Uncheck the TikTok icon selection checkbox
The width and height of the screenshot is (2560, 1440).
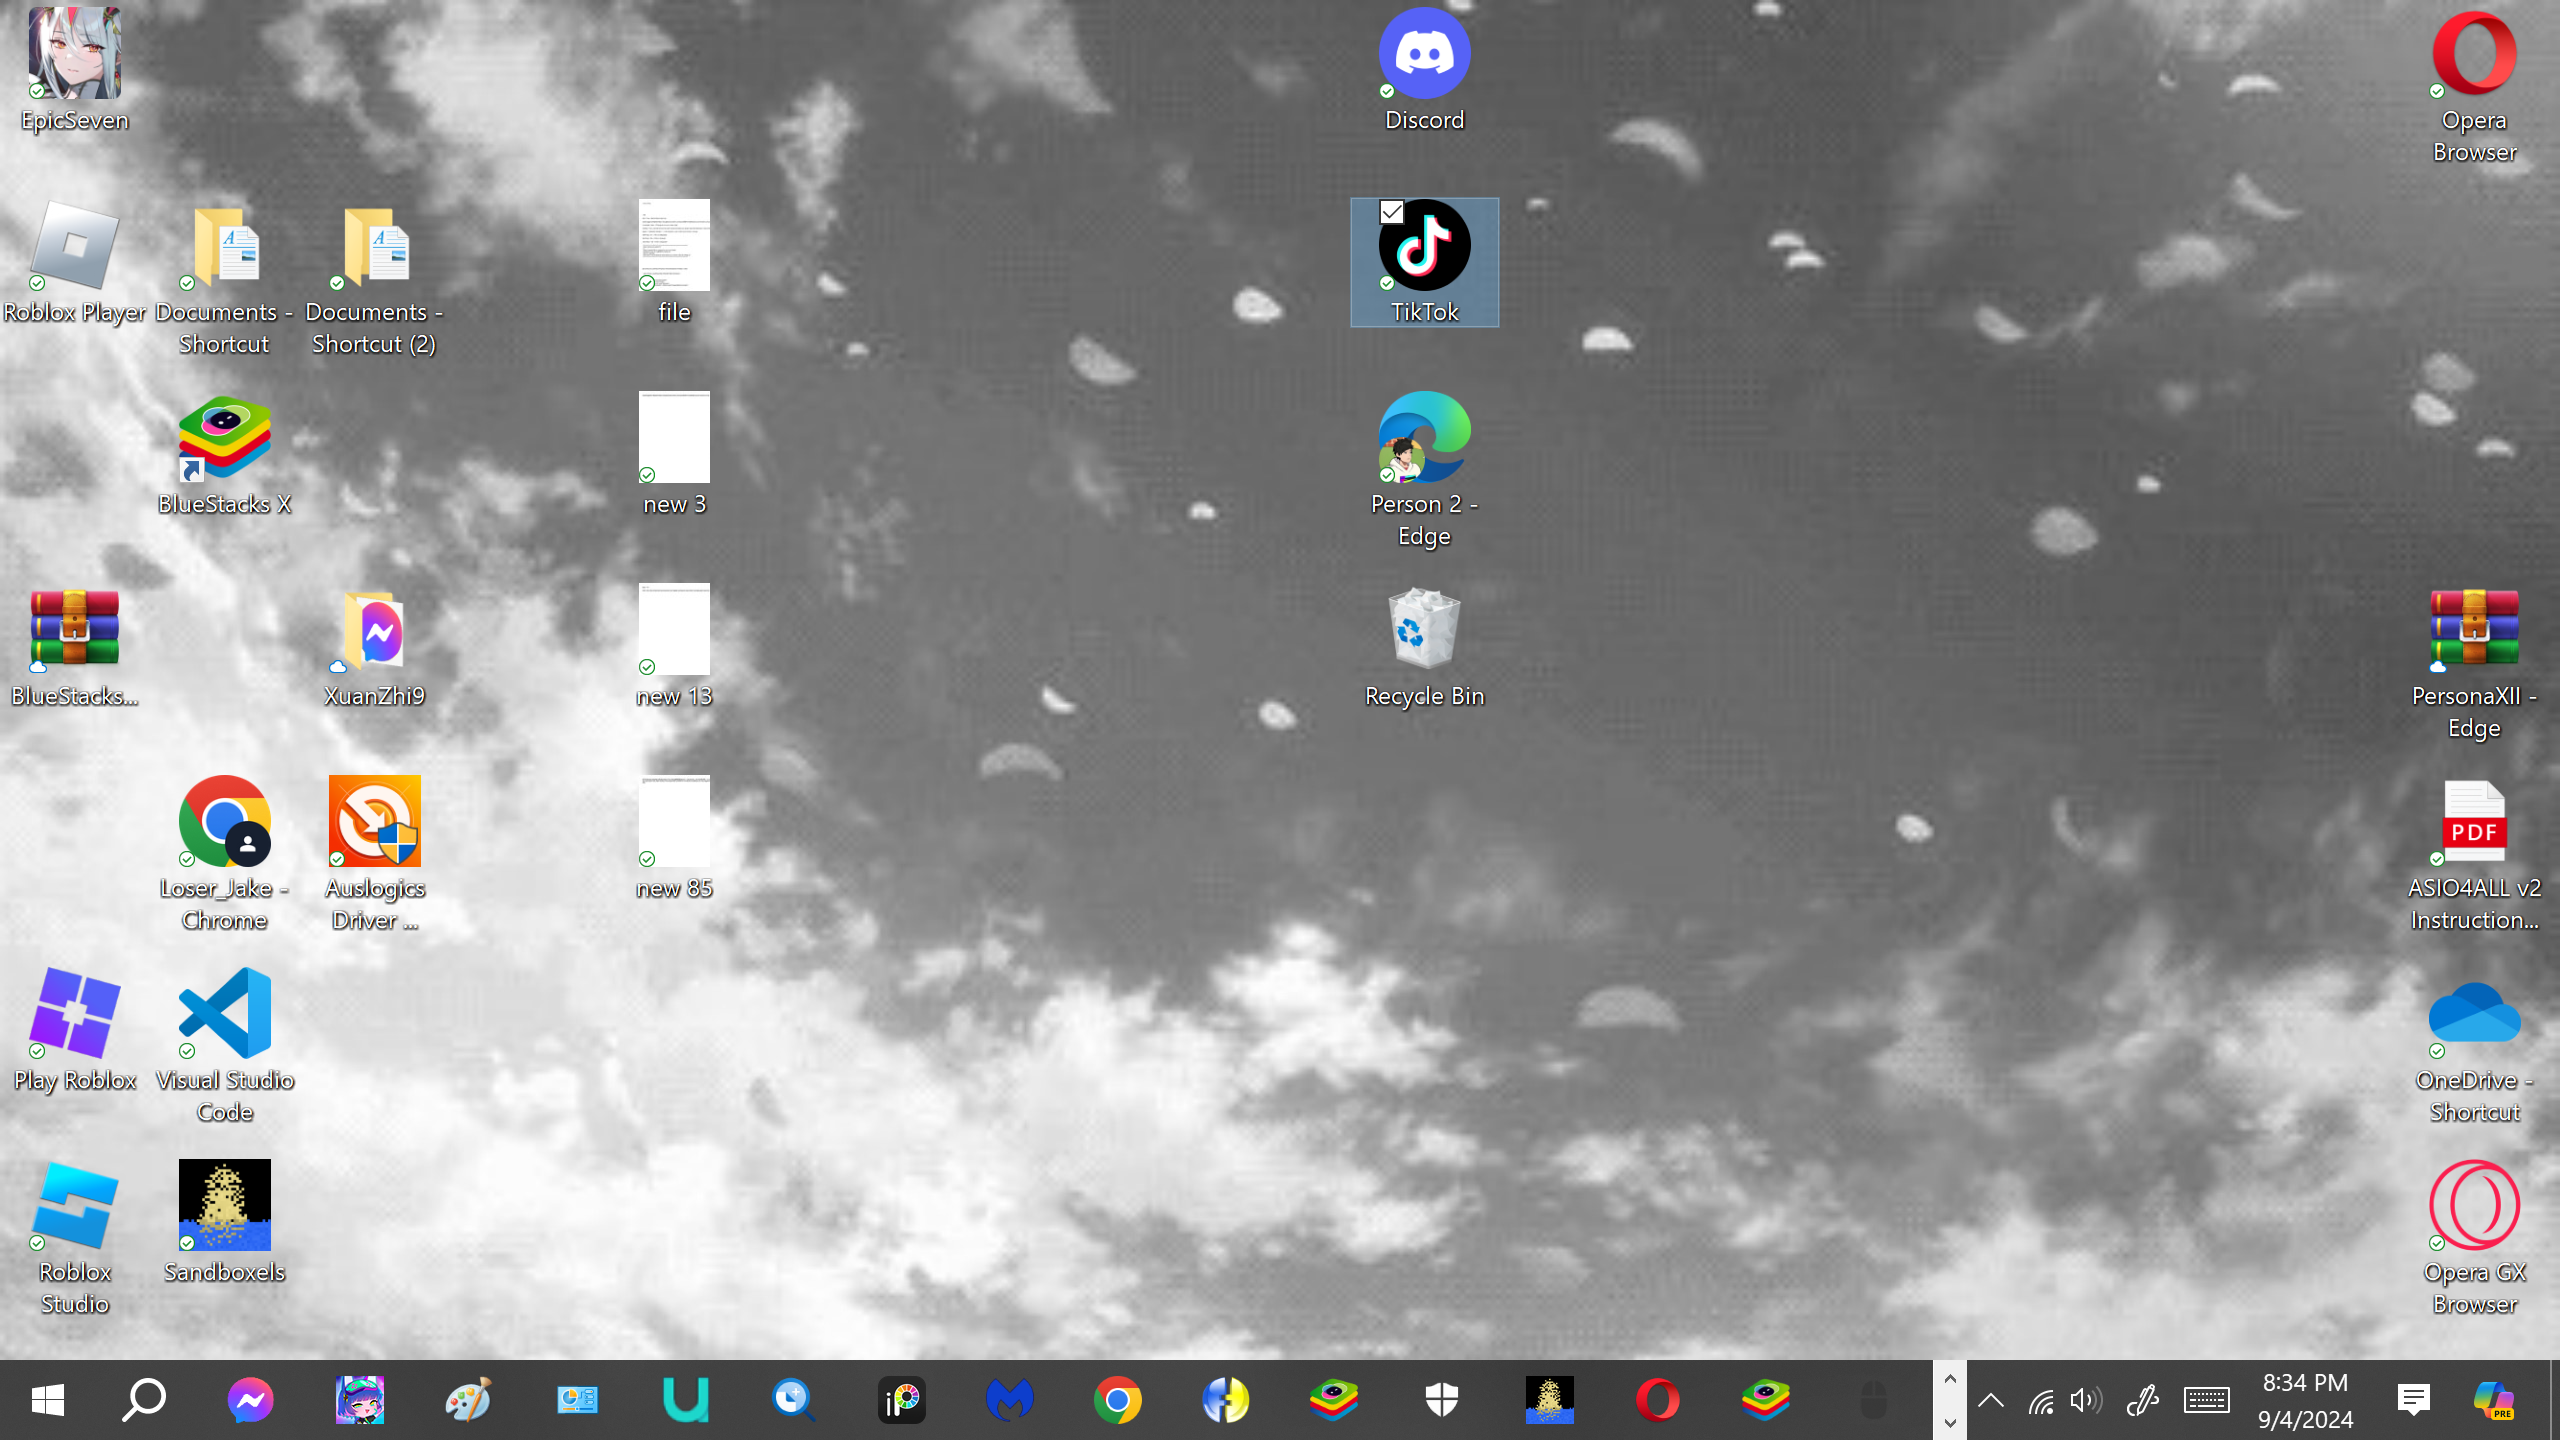point(1391,212)
